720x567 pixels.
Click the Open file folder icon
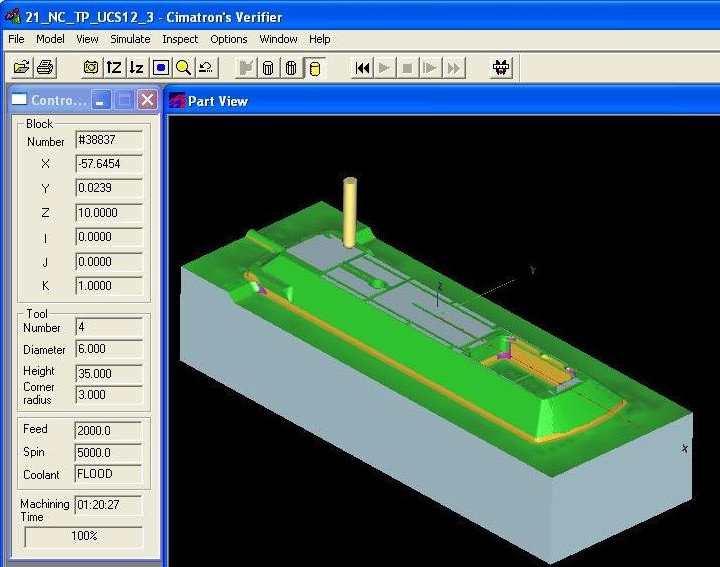(x=21, y=67)
